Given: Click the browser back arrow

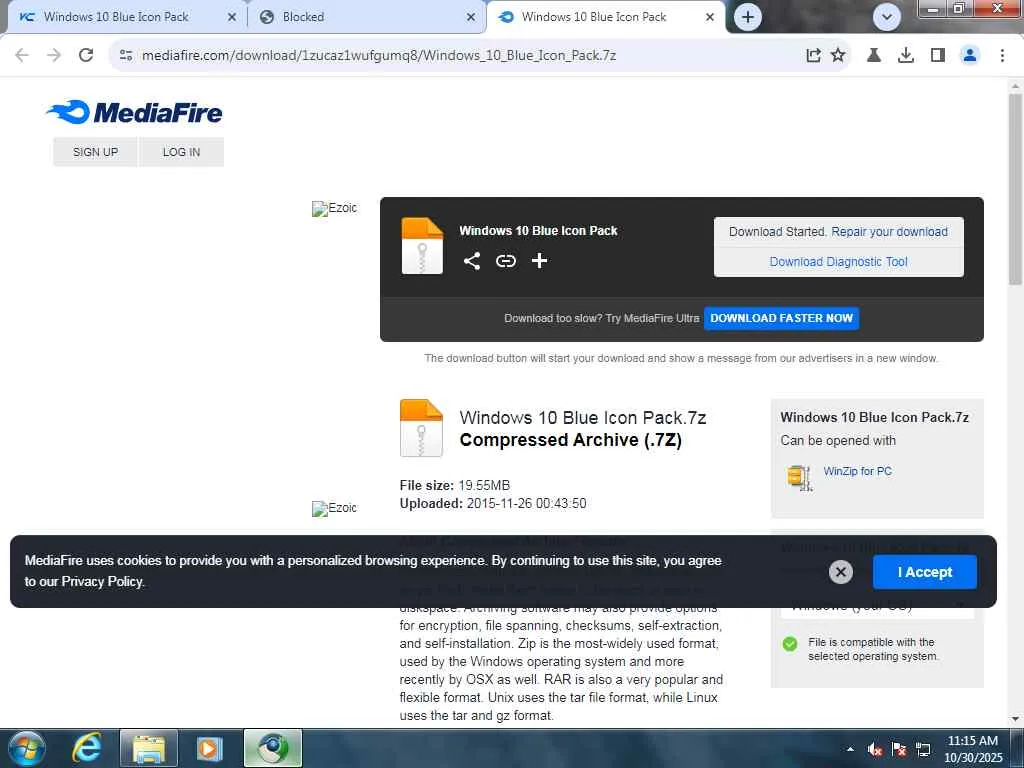Looking at the screenshot, I should point(22,55).
